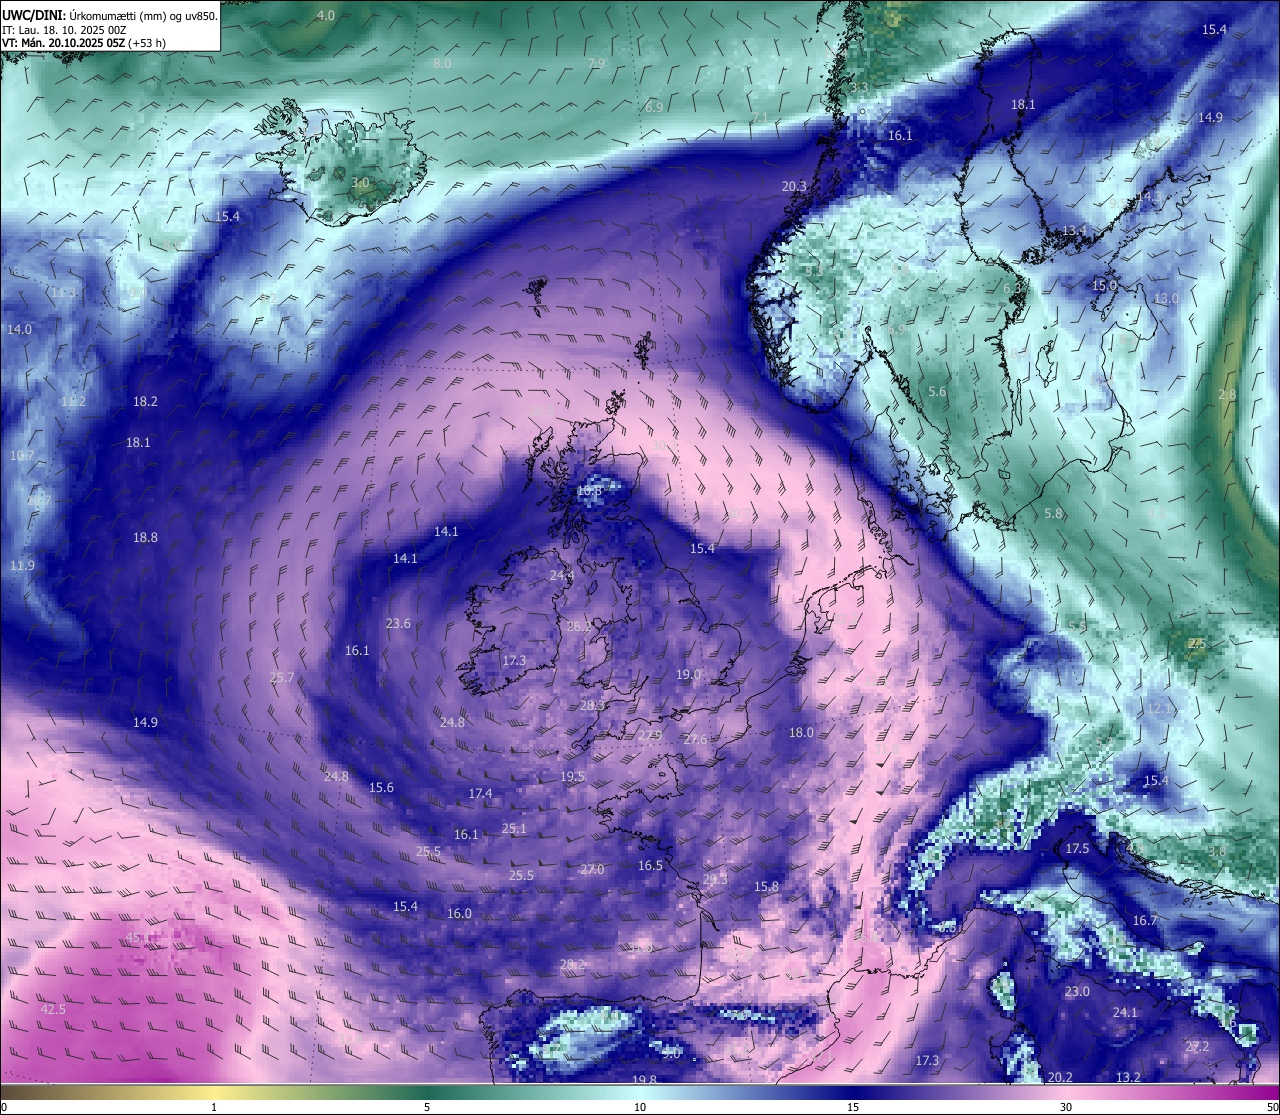Click the 5.6 value over southern Sweden
This screenshot has height=1115, width=1280.
[x=937, y=392]
